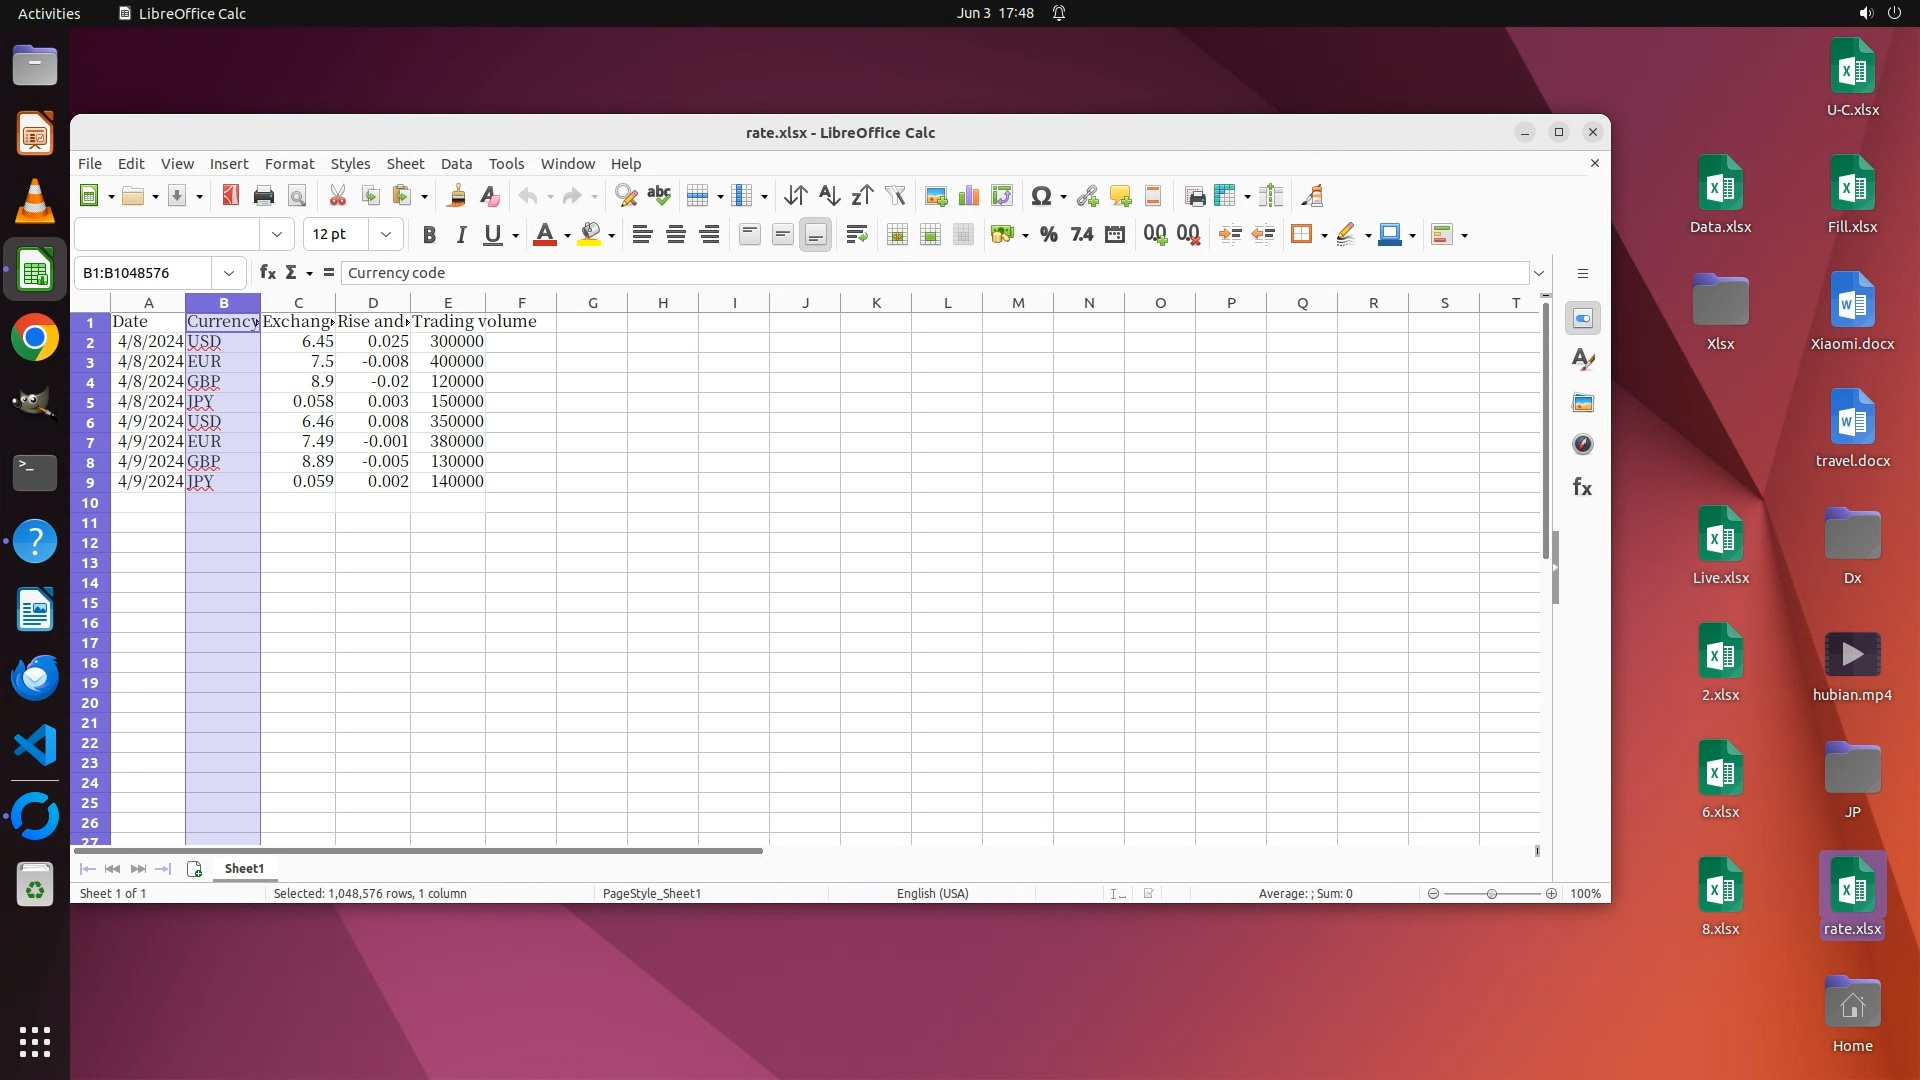
Task: Open the Data menu
Action: point(456,164)
